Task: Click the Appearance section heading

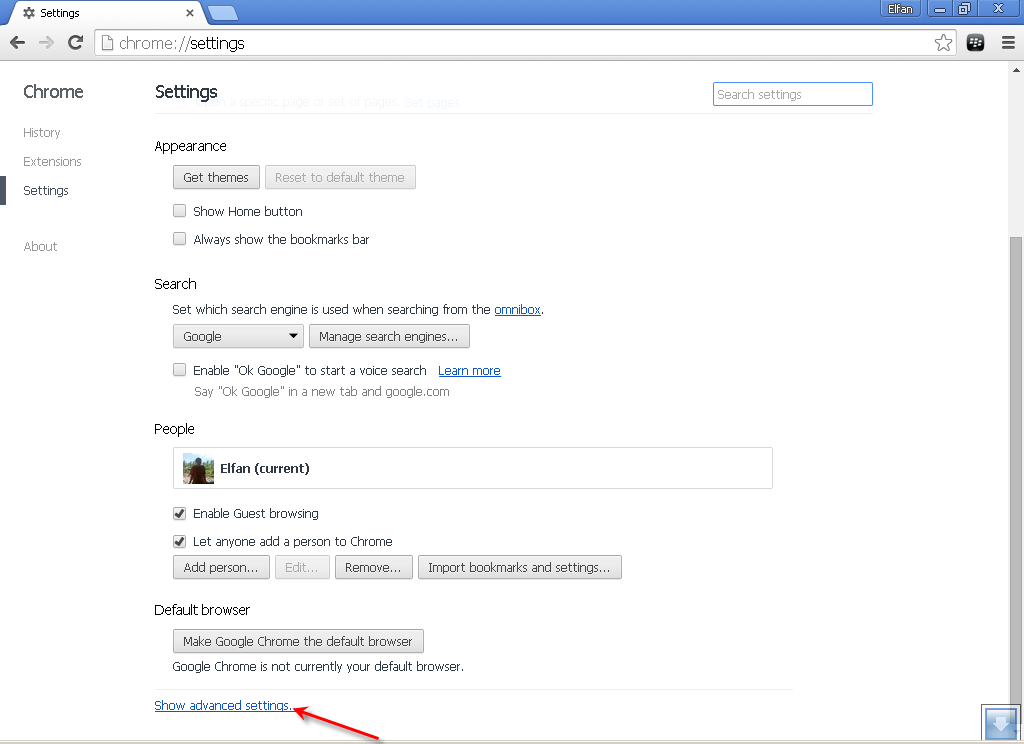Action: coord(191,146)
